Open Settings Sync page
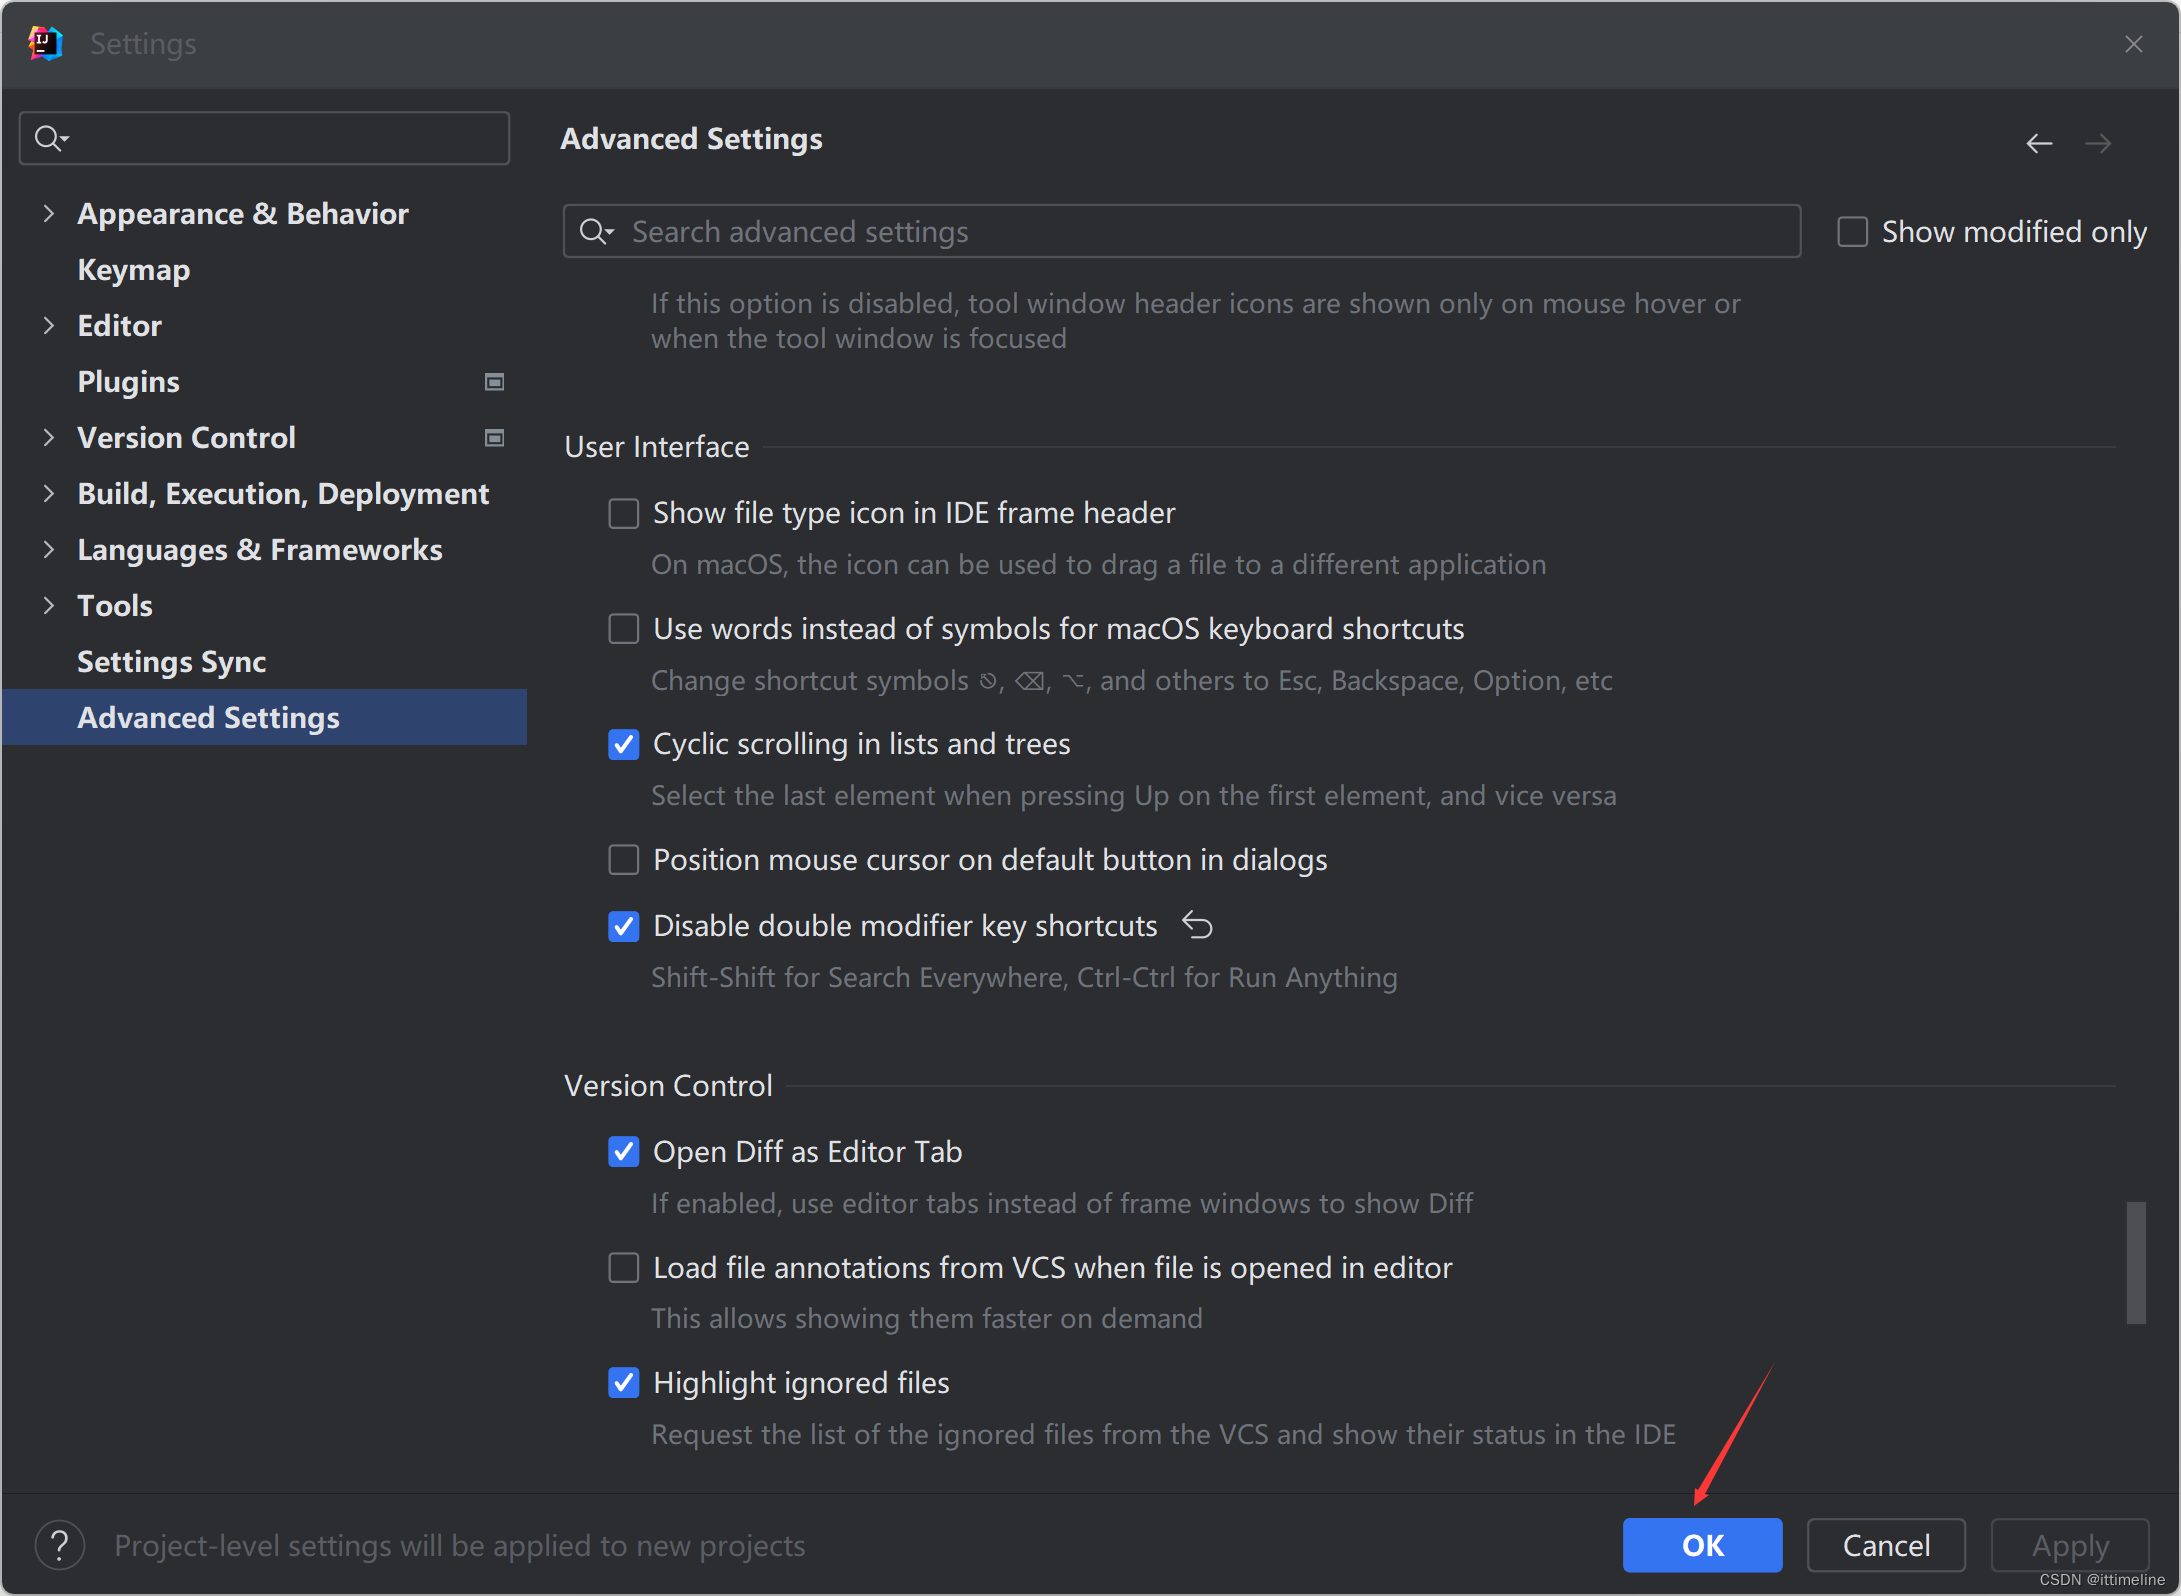This screenshot has height=1596, width=2181. (172, 662)
